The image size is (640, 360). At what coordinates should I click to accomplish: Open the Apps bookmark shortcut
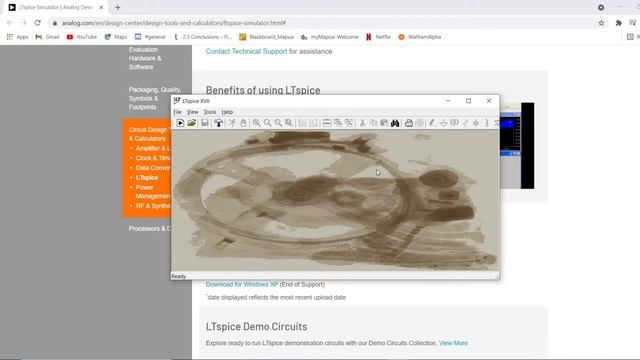[x=18, y=37]
